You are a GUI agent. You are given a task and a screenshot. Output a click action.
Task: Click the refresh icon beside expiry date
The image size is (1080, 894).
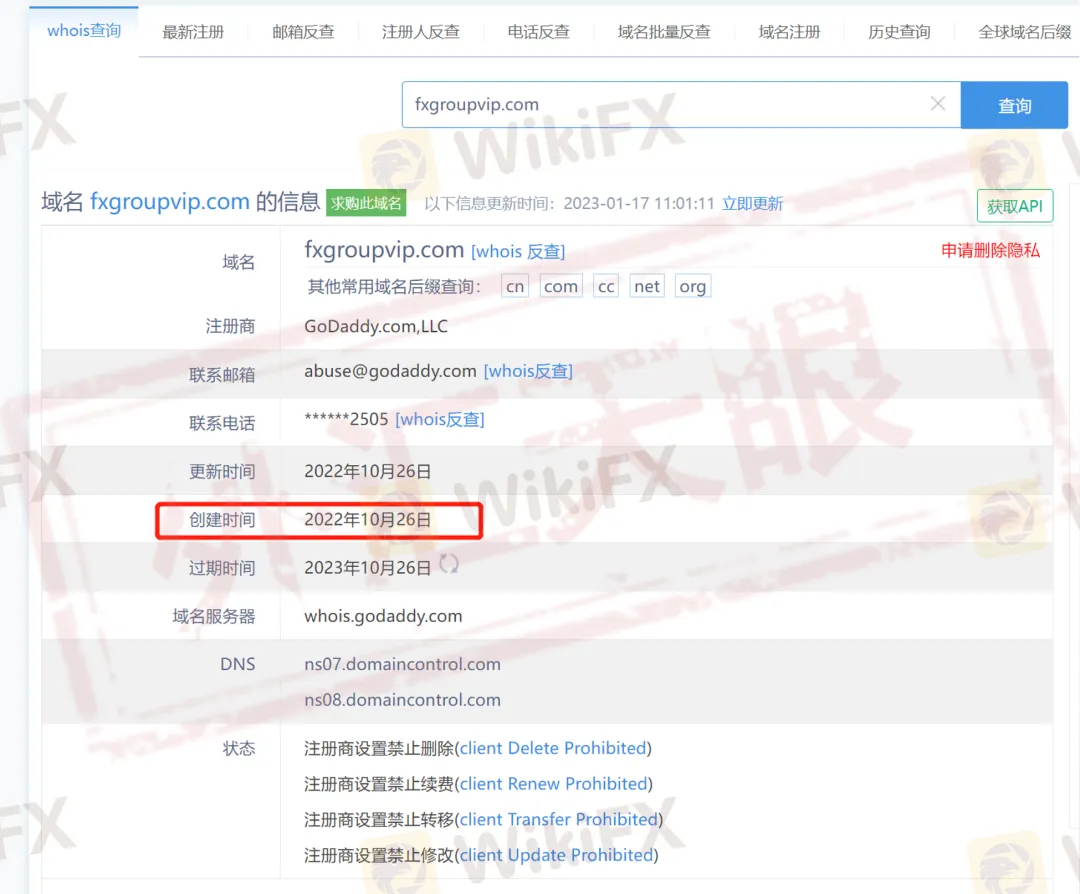(449, 564)
